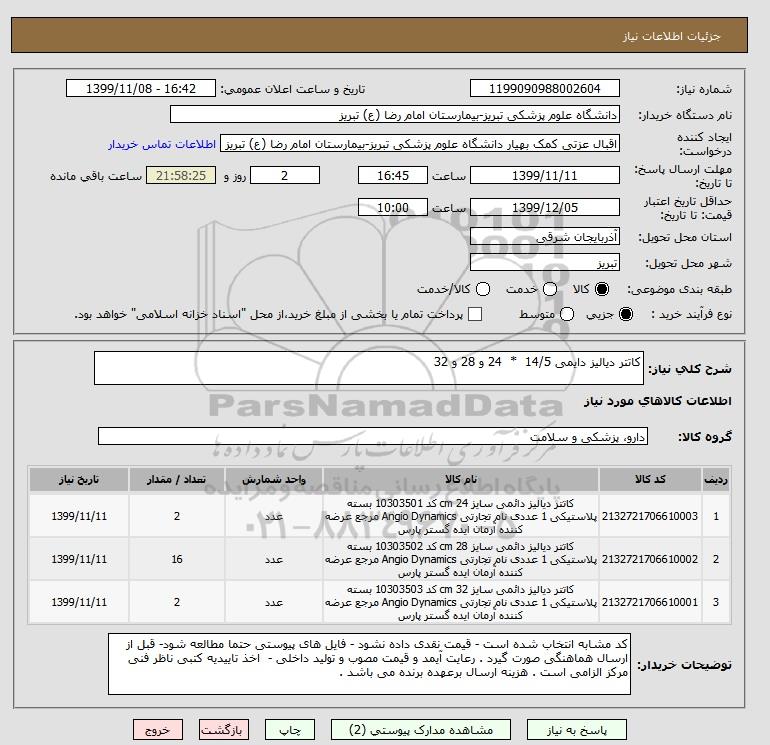This screenshot has height=745, width=770.
Task: Click the buyer notes text area
Action: (369, 663)
